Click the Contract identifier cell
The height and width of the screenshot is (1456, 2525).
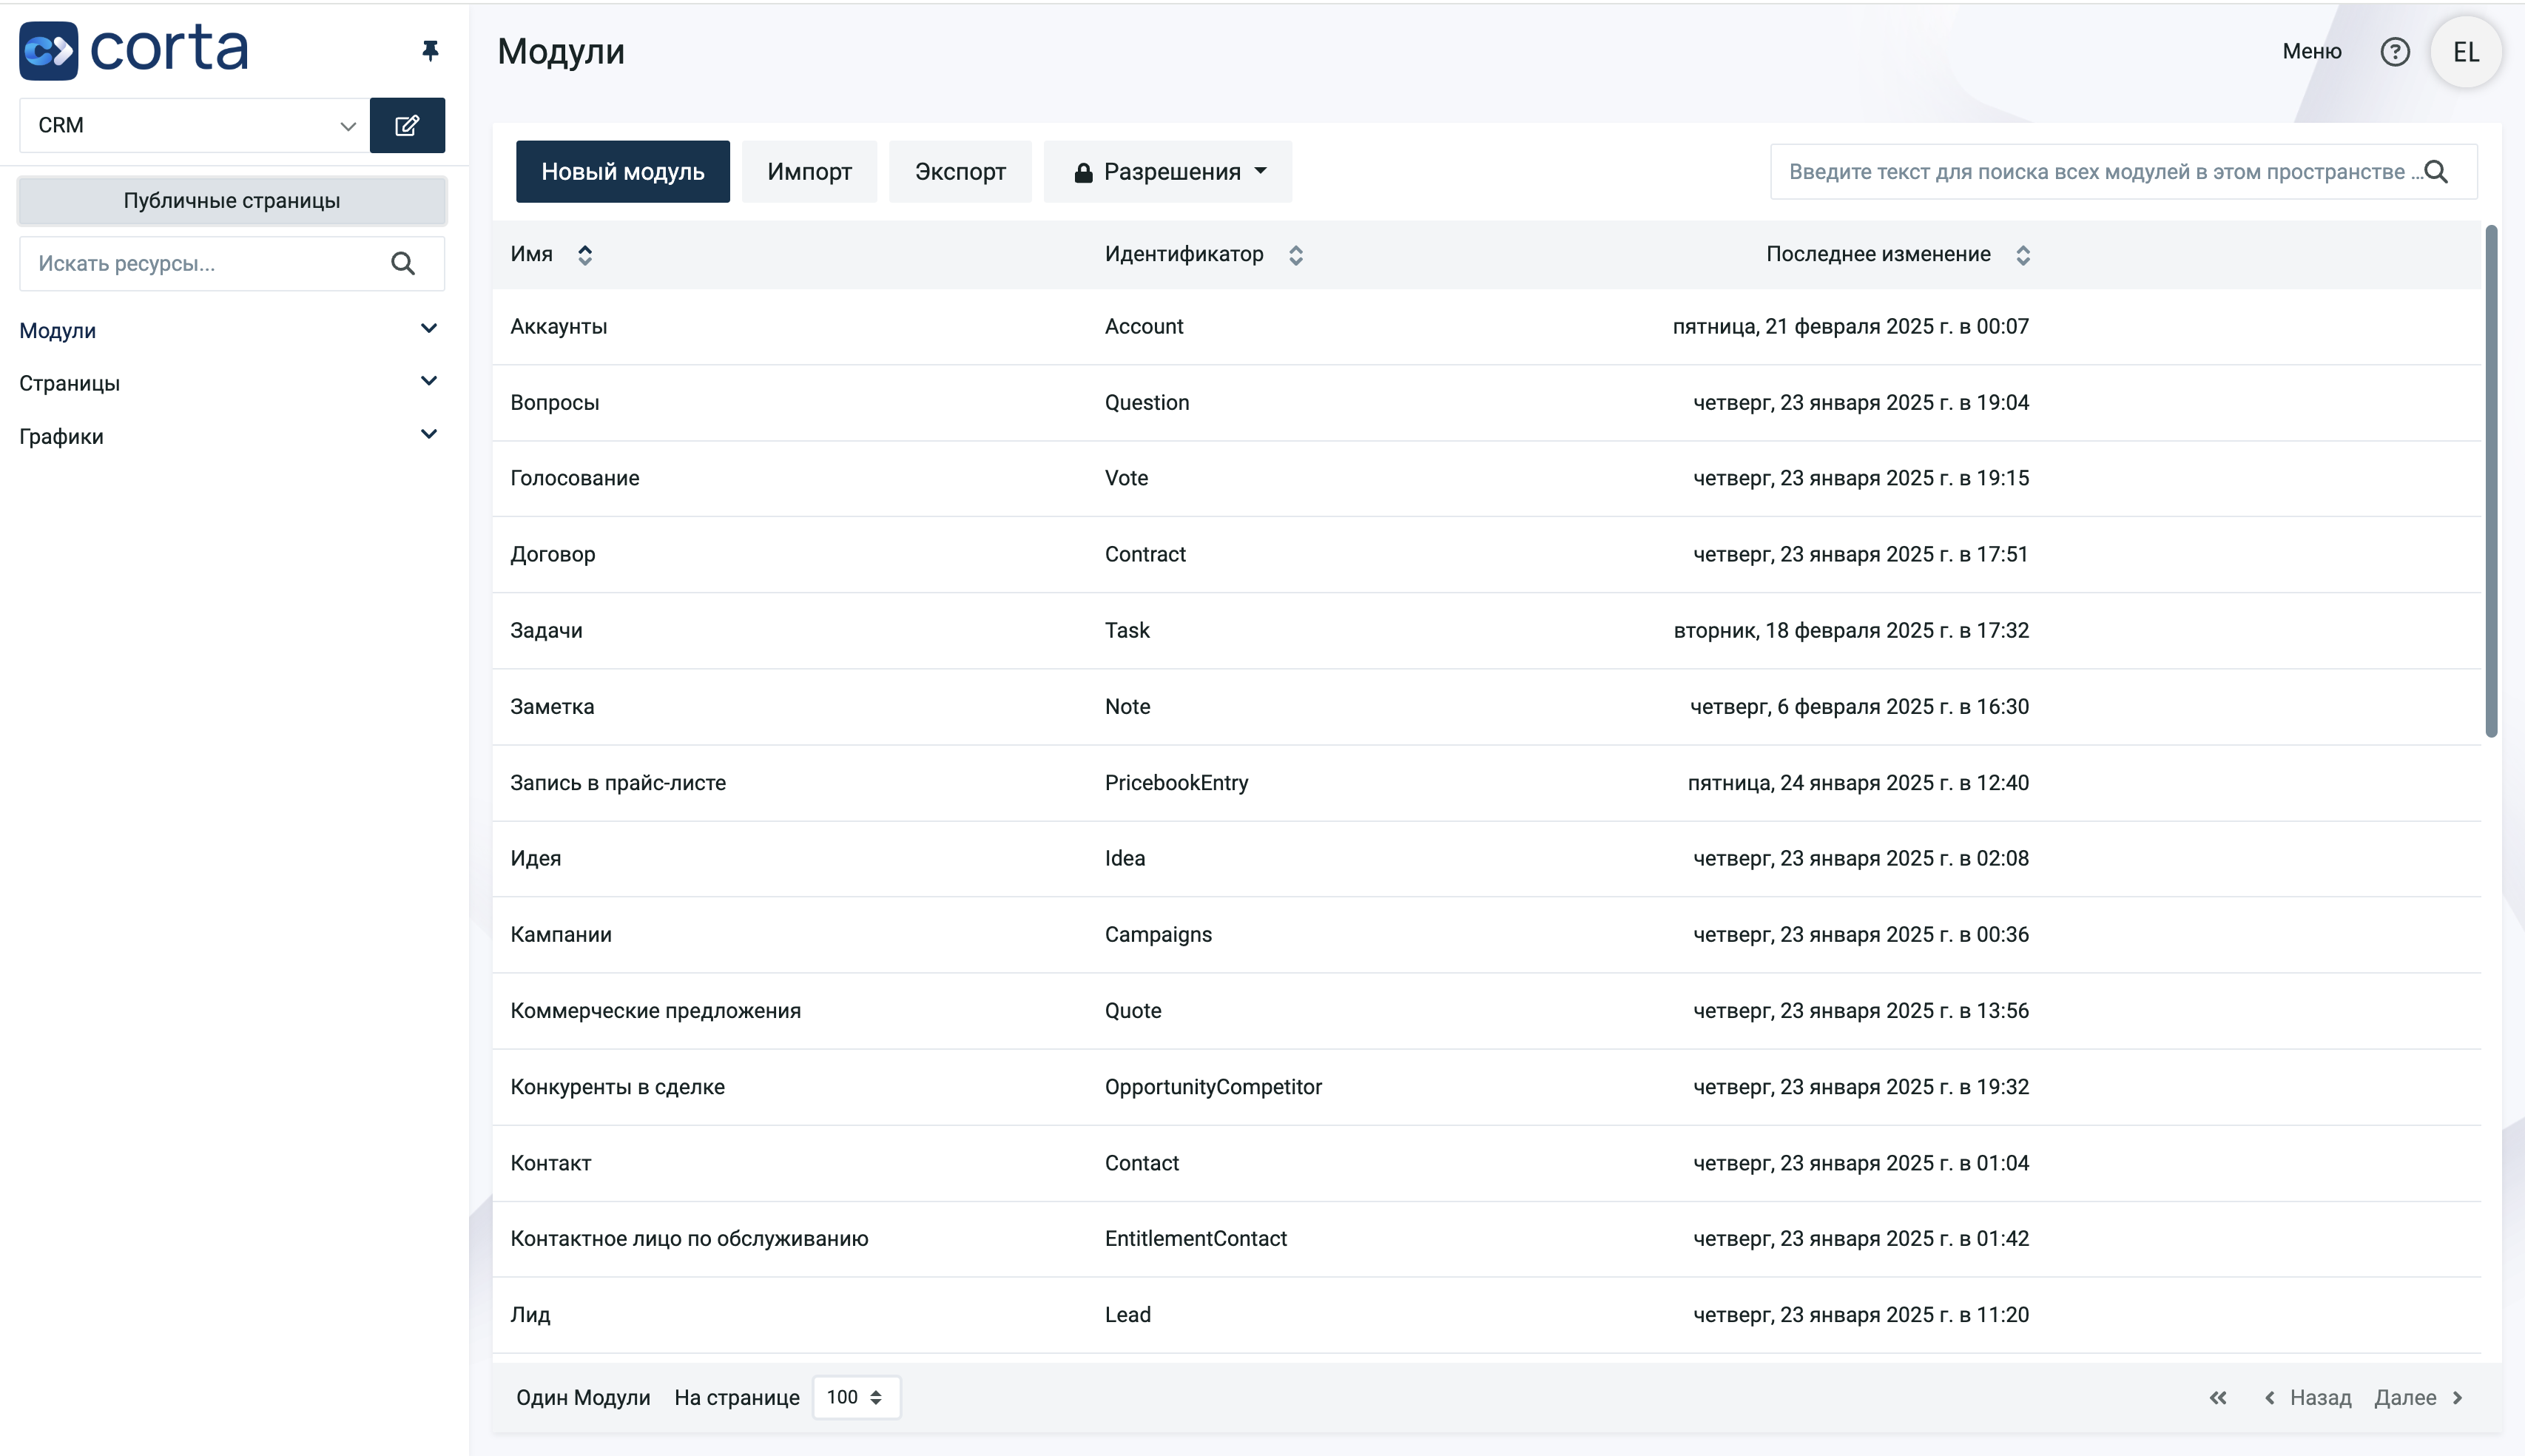1145,555
